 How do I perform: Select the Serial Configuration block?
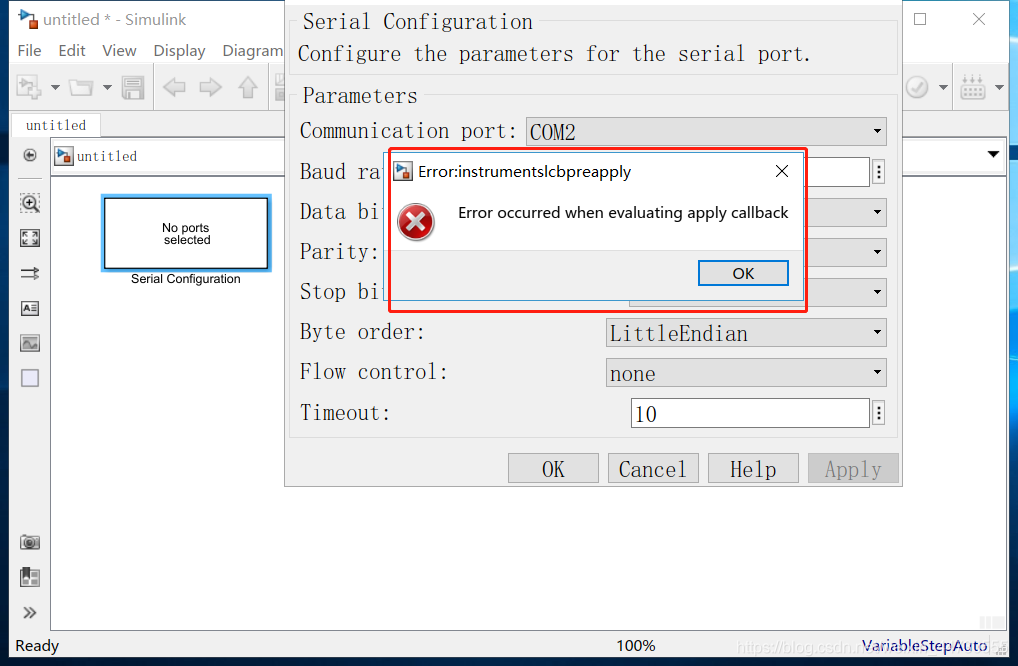[186, 233]
